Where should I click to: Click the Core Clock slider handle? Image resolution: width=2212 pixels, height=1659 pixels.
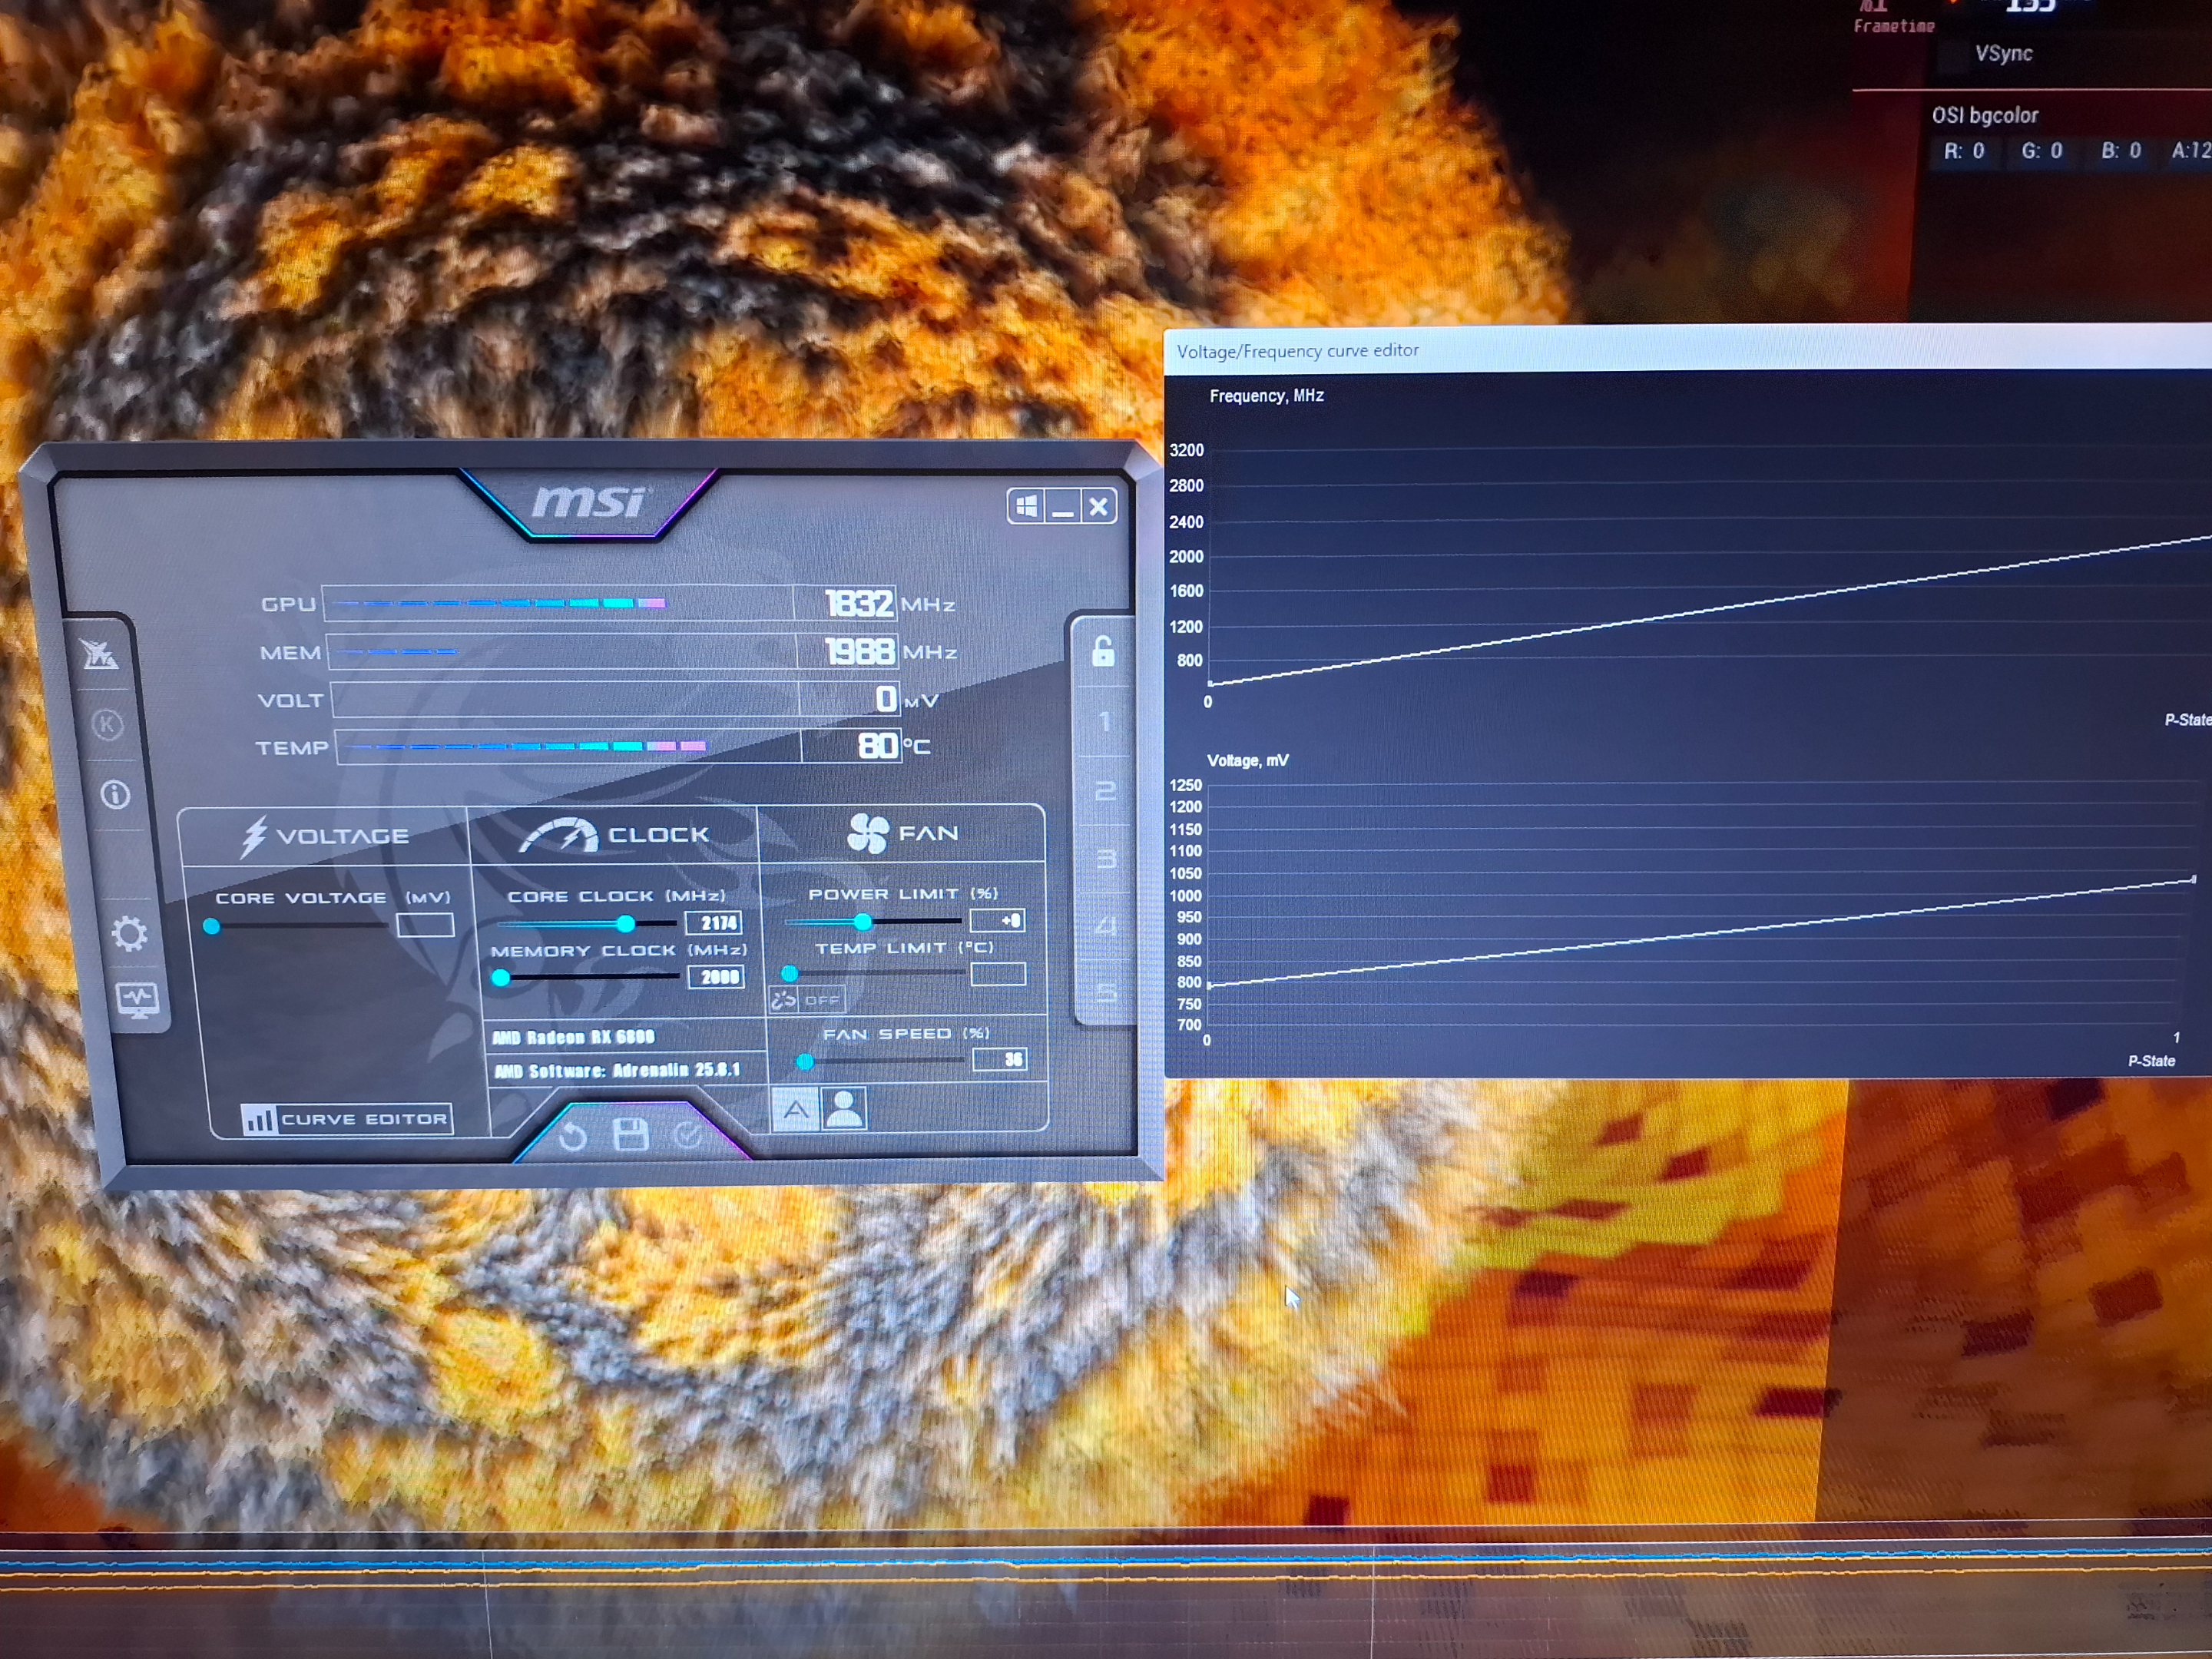click(626, 923)
